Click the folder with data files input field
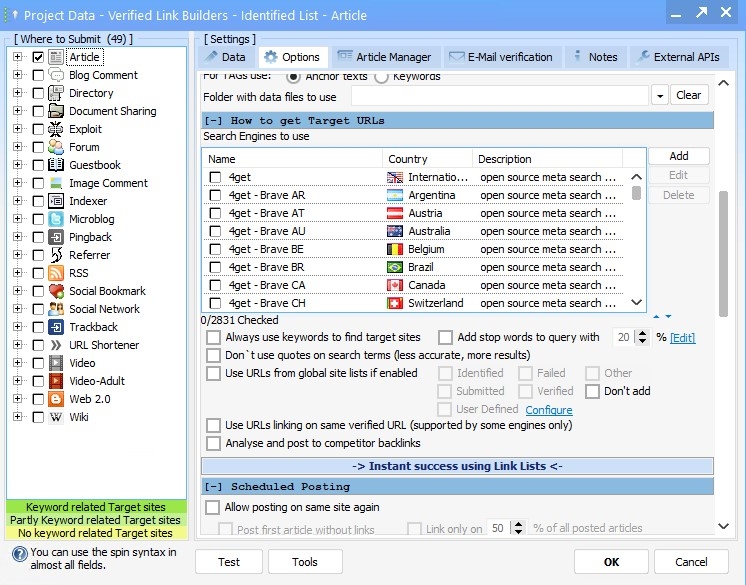Viewport: 746px width, 585px height. pos(498,96)
